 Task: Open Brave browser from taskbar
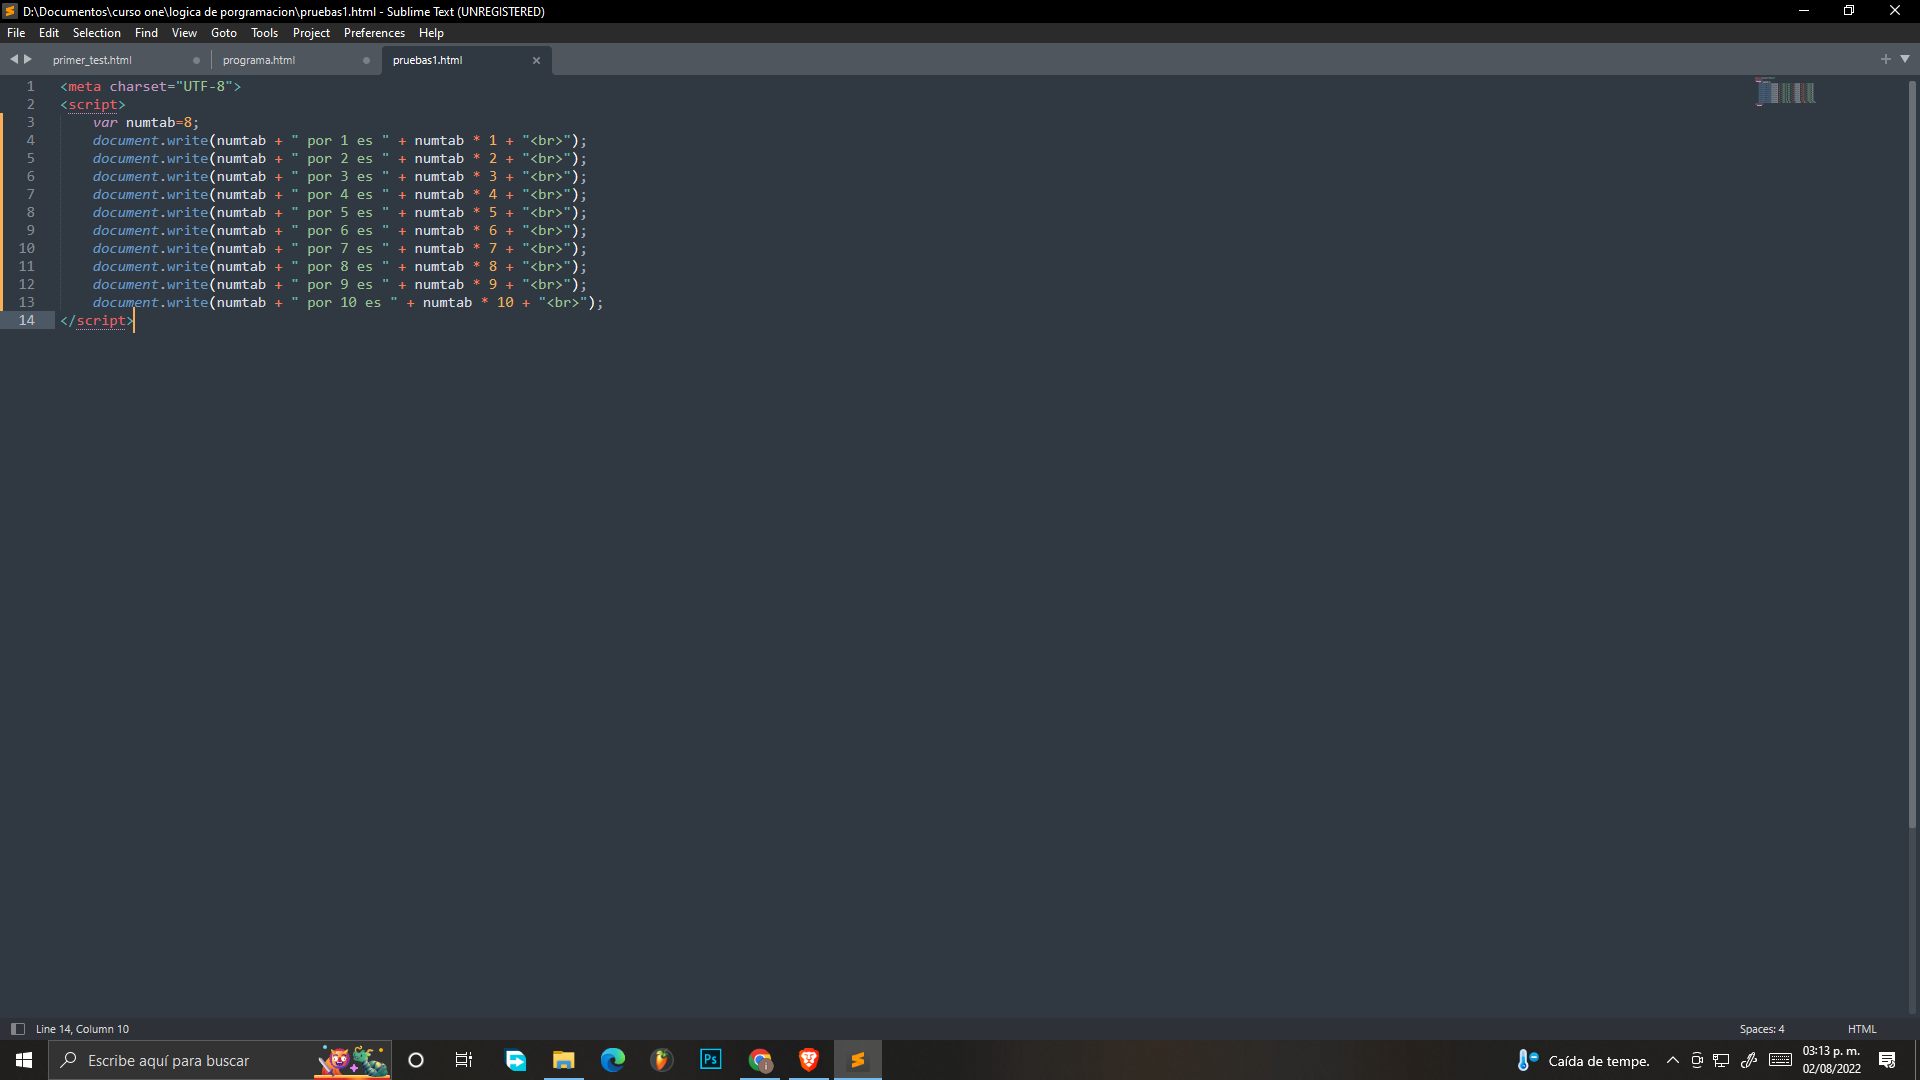[x=809, y=1060]
